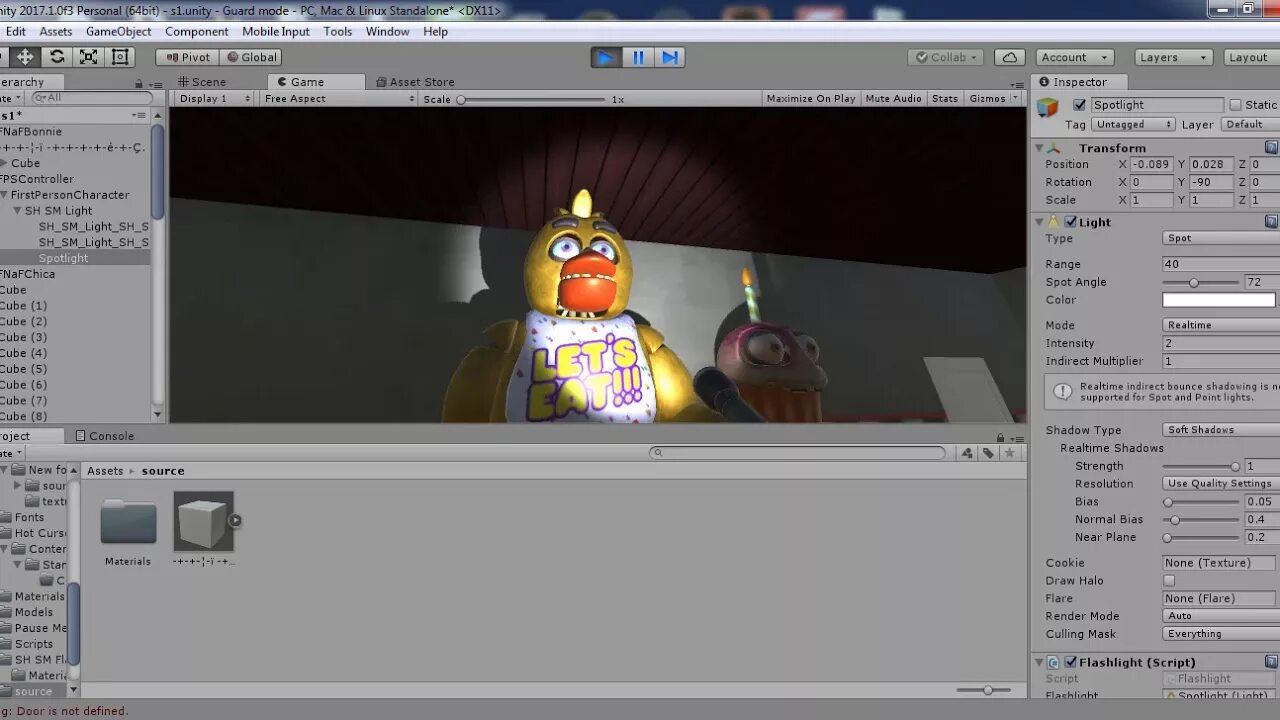Pause the game playback
The height and width of the screenshot is (720, 1280).
pyautogui.click(x=638, y=57)
